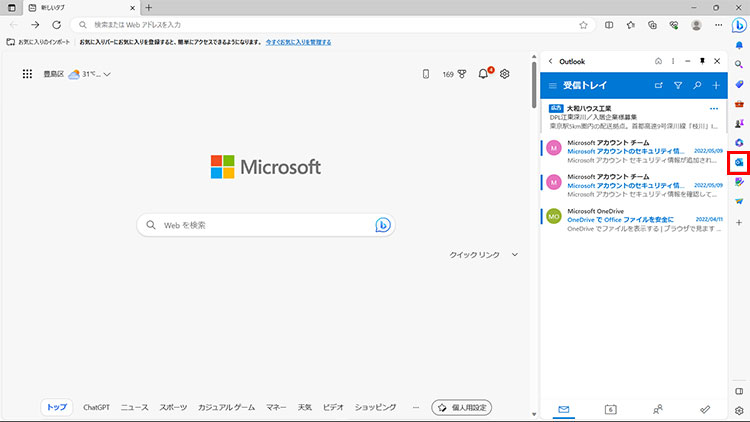Compose new mail with the plus icon

pyautogui.click(x=715, y=86)
